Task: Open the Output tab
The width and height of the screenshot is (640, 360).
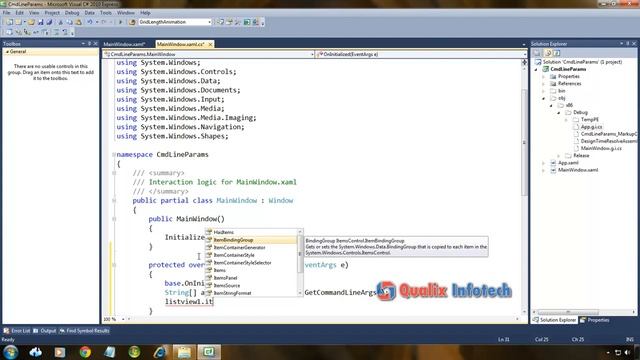Action: tap(44, 331)
